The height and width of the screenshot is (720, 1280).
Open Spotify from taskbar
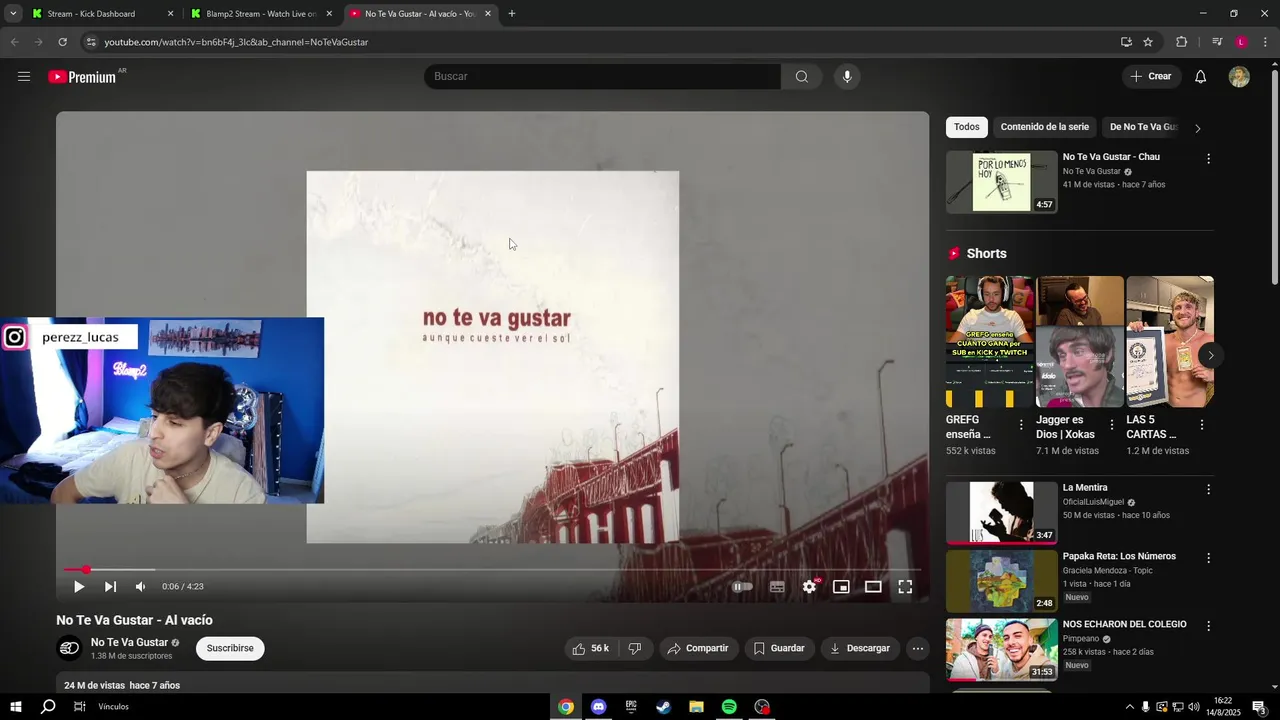(729, 707)
